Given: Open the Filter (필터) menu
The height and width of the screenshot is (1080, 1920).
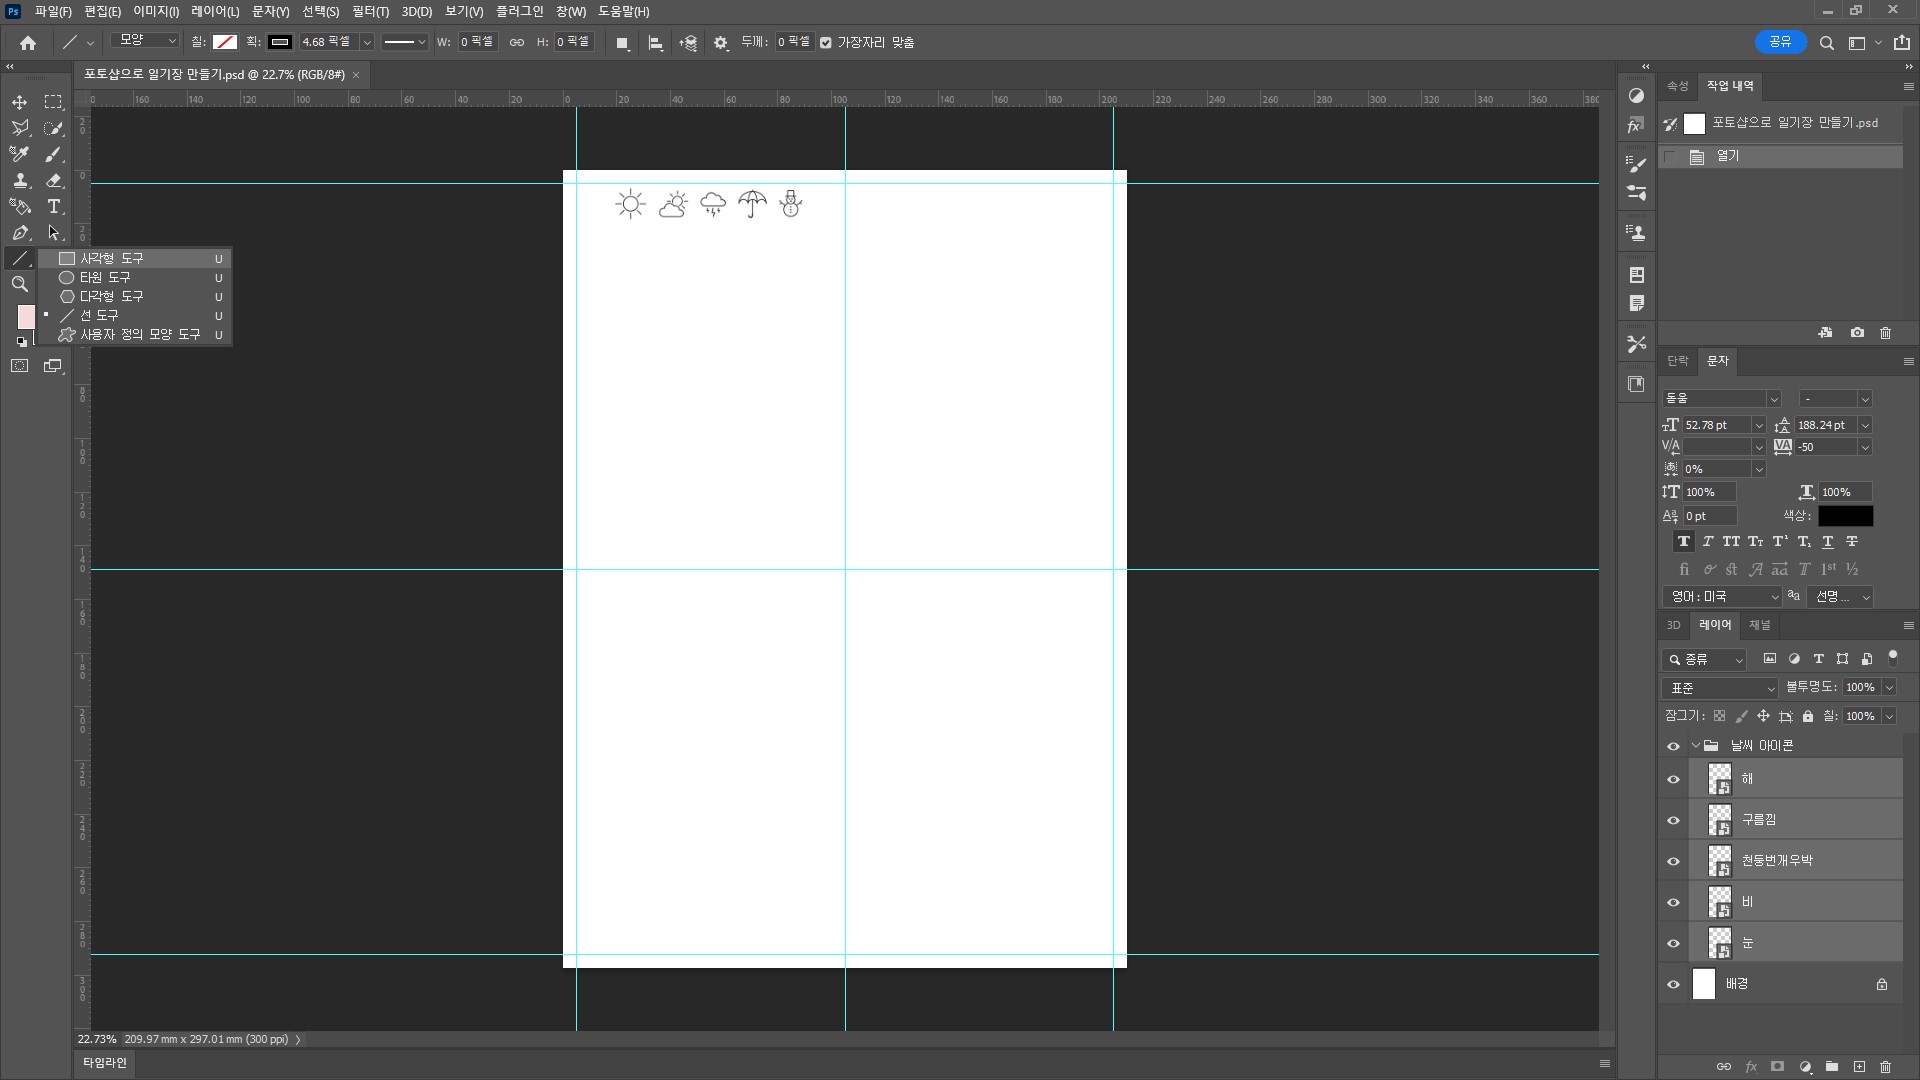Looking at the screenshot, I should 370,11.
